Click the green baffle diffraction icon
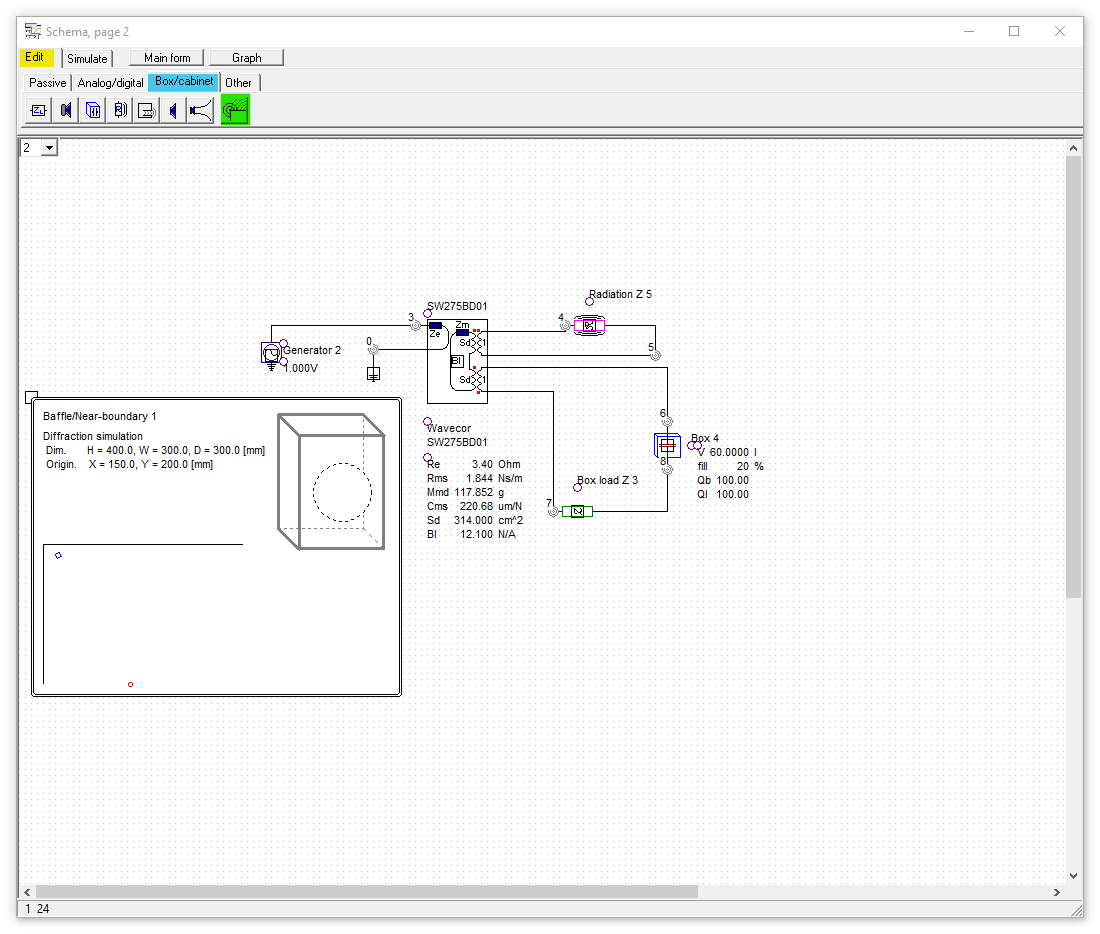The height and width of the screenshot is (934, 1100). pos(235,110)
